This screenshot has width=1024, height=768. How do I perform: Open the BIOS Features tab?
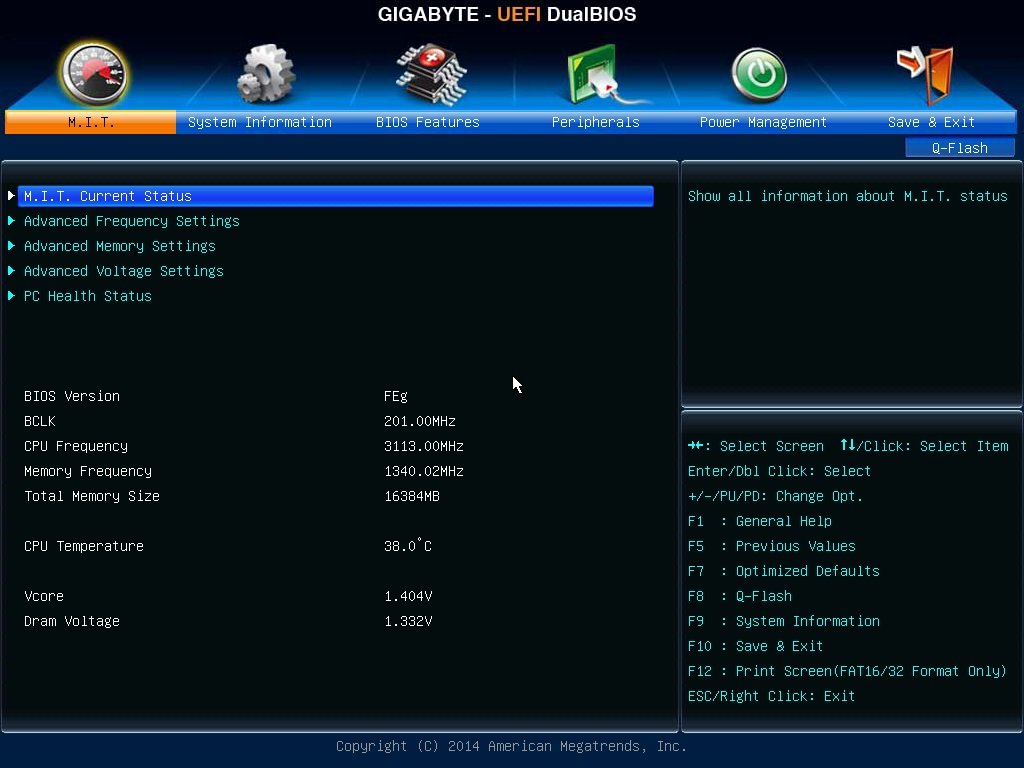tap(428, 122)
